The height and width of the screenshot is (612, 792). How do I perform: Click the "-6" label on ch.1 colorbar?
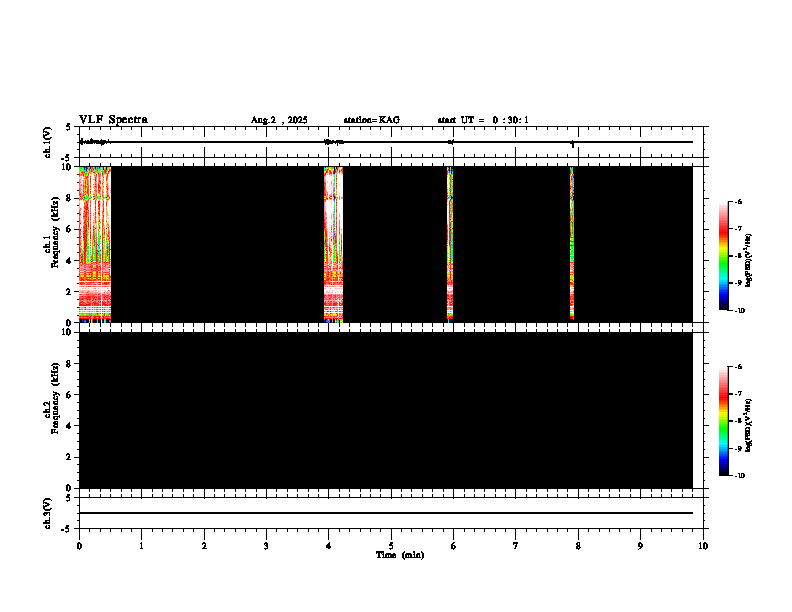(x=738, y=202)
